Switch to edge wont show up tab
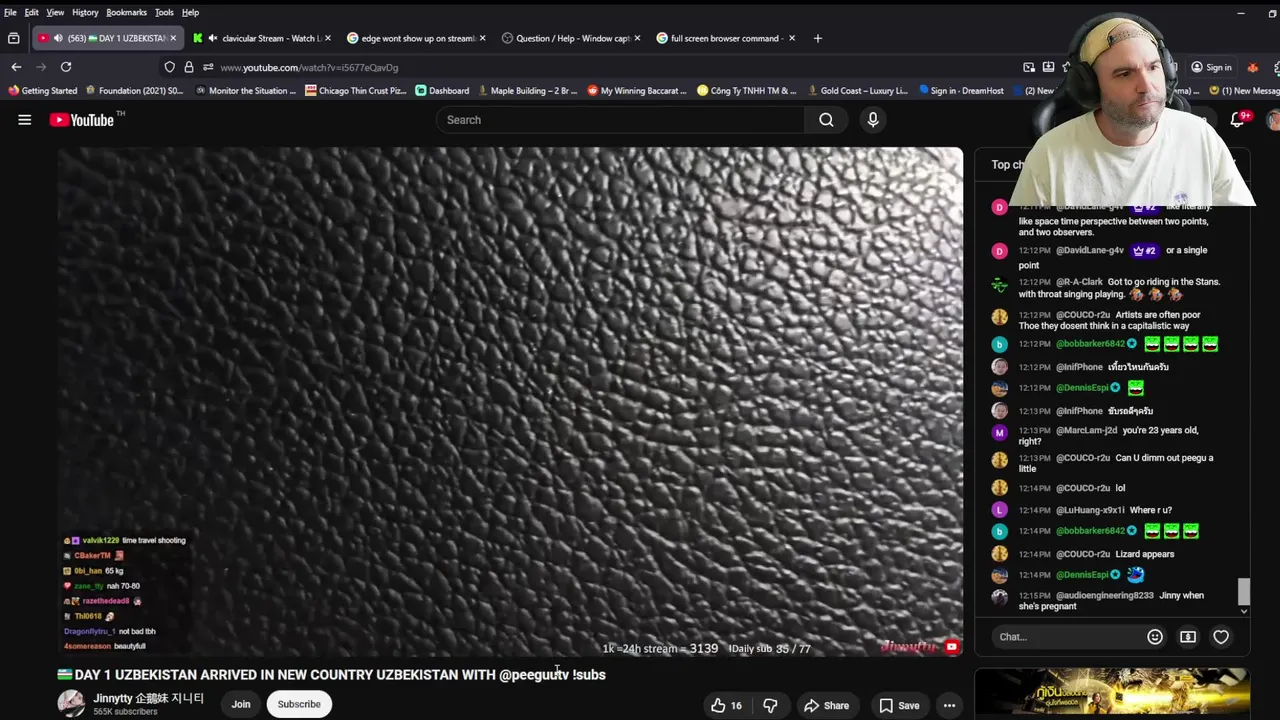The width and height of the screenshot is (1280, 720). click(x=415, y=38)
